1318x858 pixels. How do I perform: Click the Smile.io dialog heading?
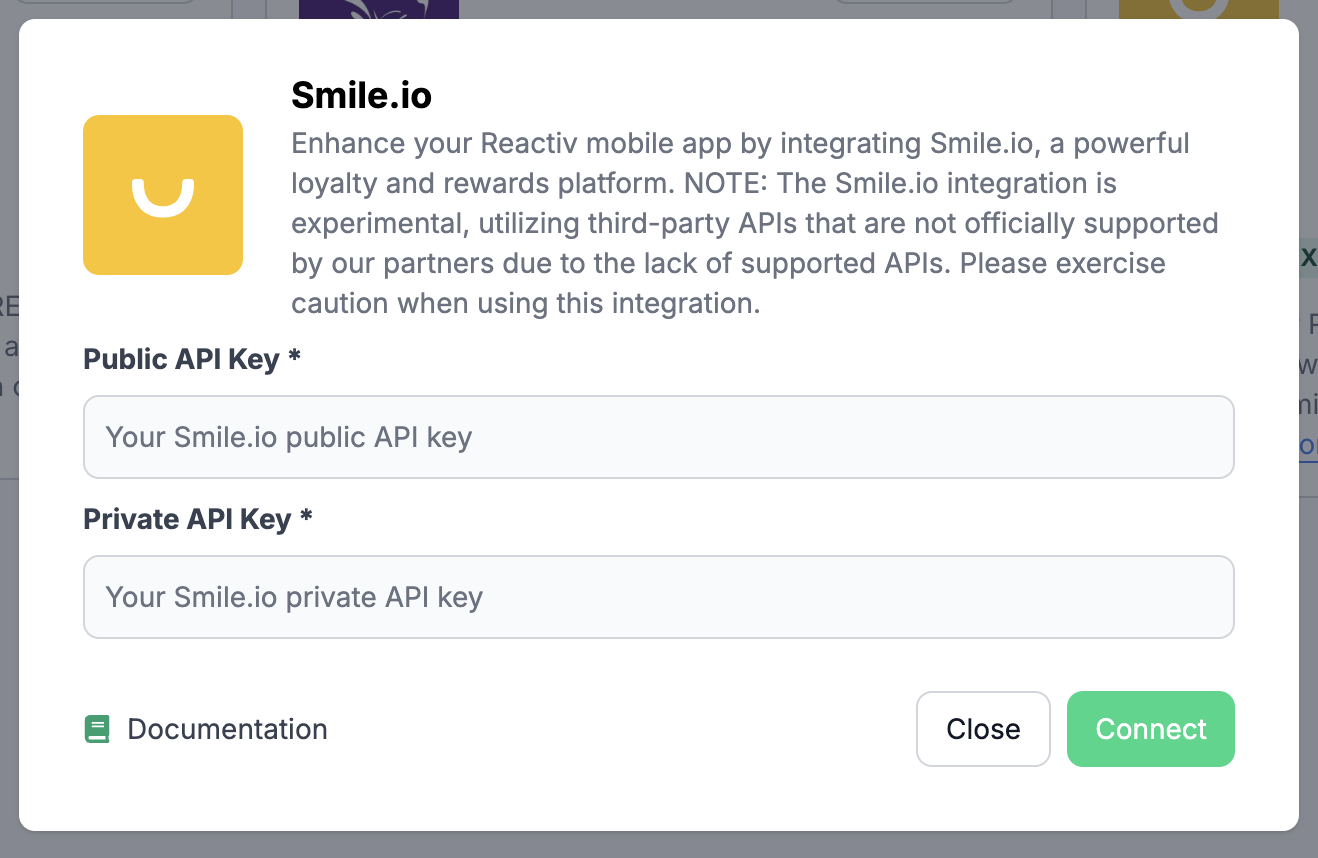click(361, 95)
